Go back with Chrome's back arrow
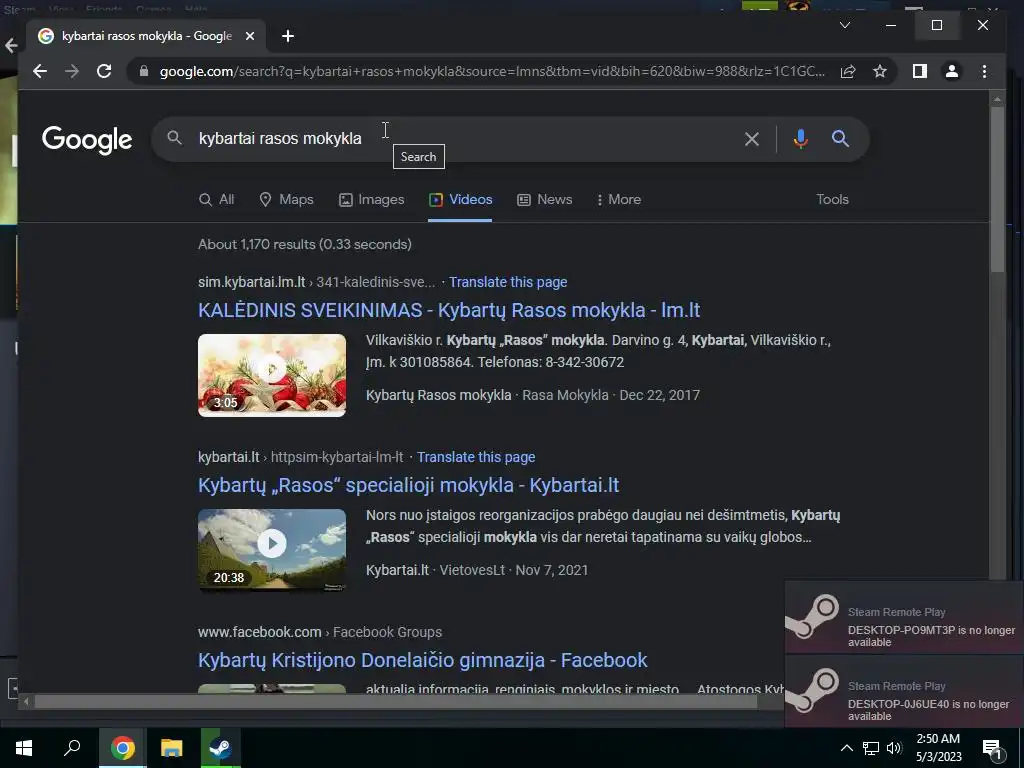Image resolution: width=1024 pixels, height=768 pixels. click(40, 71)
